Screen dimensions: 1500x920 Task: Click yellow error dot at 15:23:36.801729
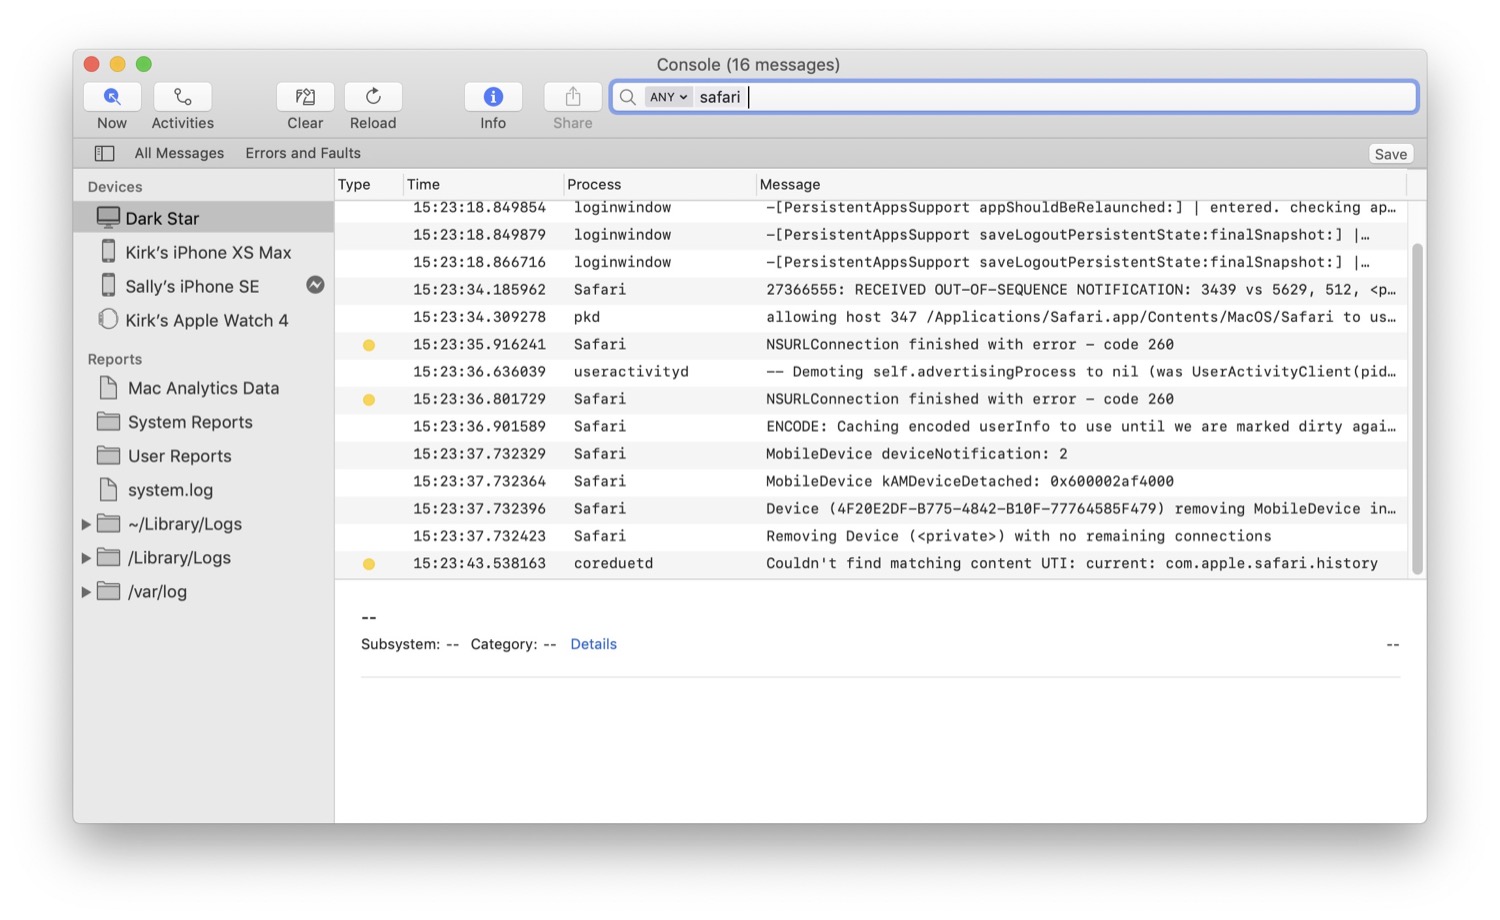[x=369, y=400]
